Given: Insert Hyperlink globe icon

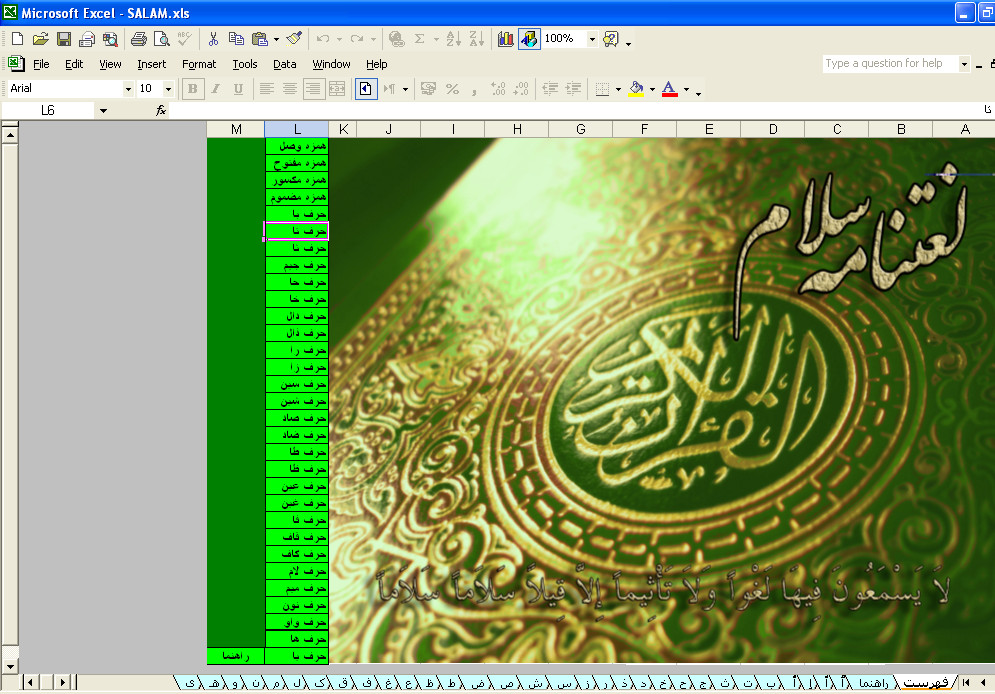Looking at the screenshot, I should (x=397, y=39).
